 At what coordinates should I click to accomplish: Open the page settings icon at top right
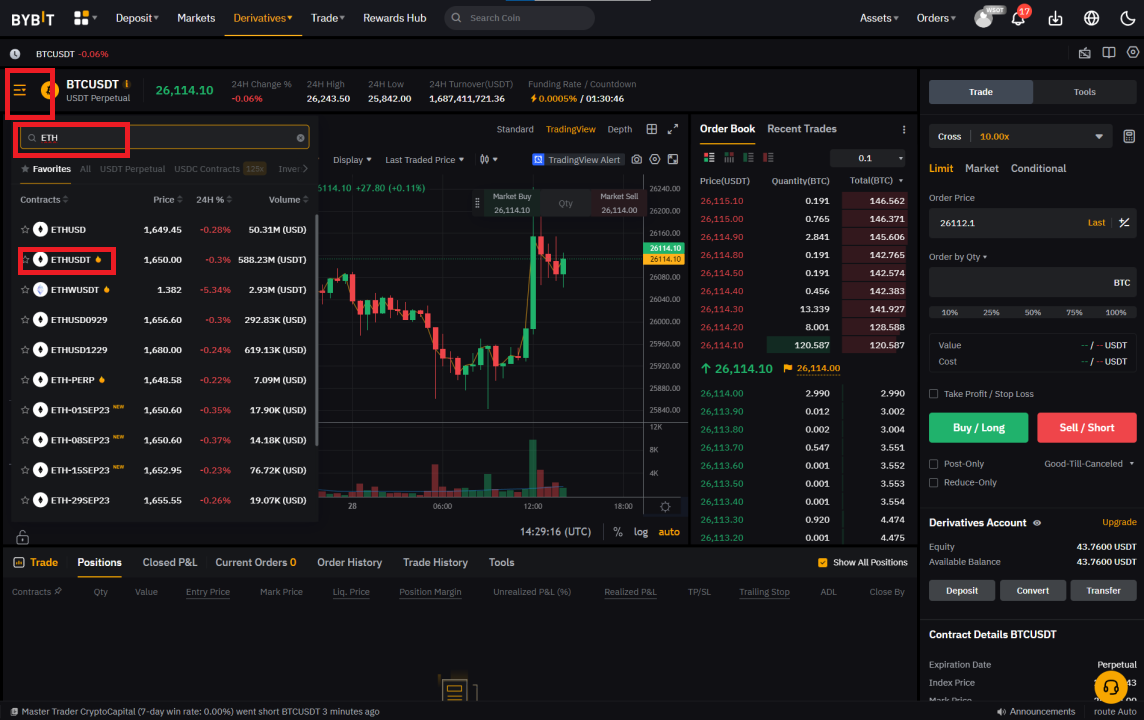pos(1132,53)
